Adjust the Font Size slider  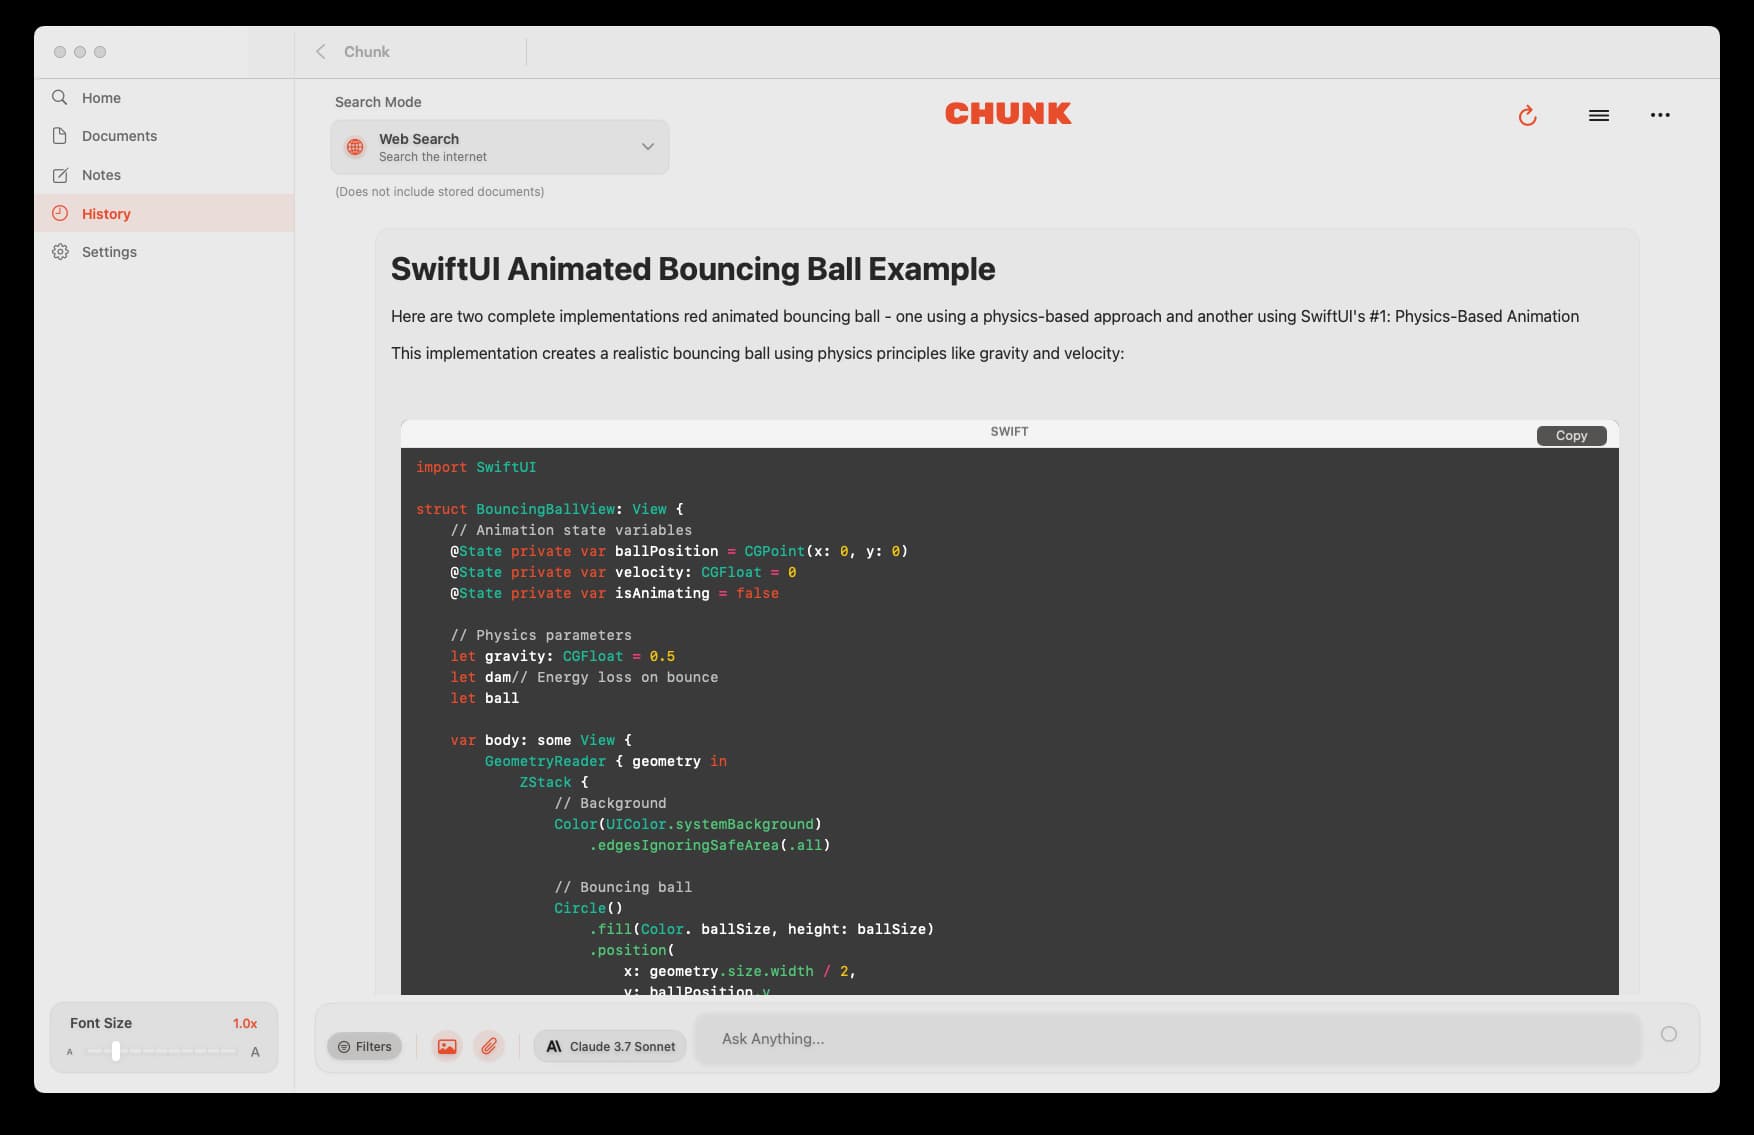click(117, 1052)
